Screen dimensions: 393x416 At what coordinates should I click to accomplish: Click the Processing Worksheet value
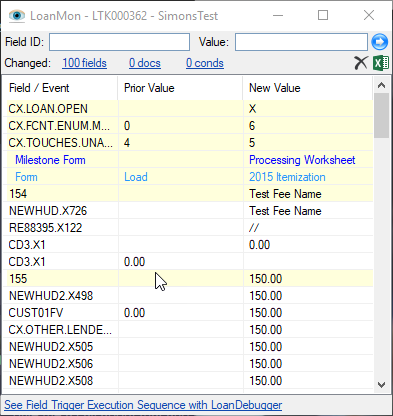tap(302, 160)
